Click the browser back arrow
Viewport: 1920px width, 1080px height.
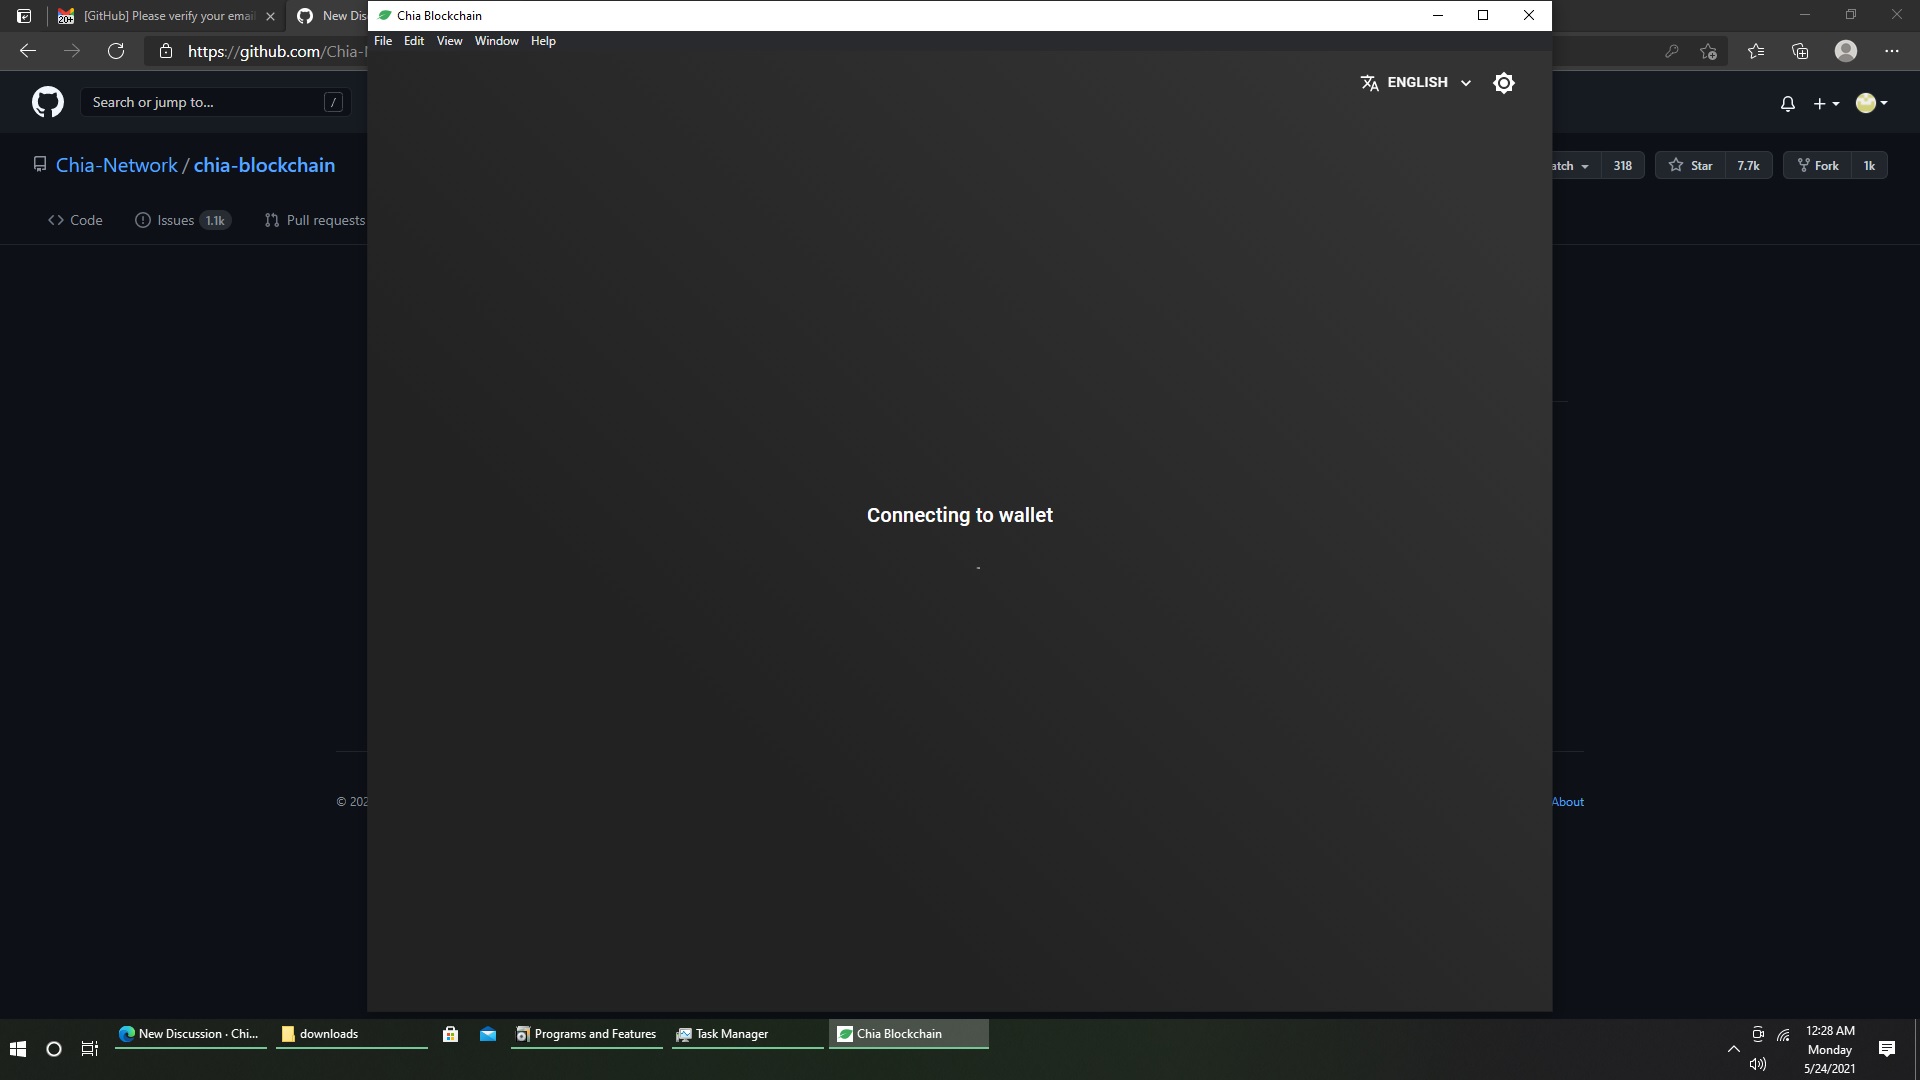28,51
